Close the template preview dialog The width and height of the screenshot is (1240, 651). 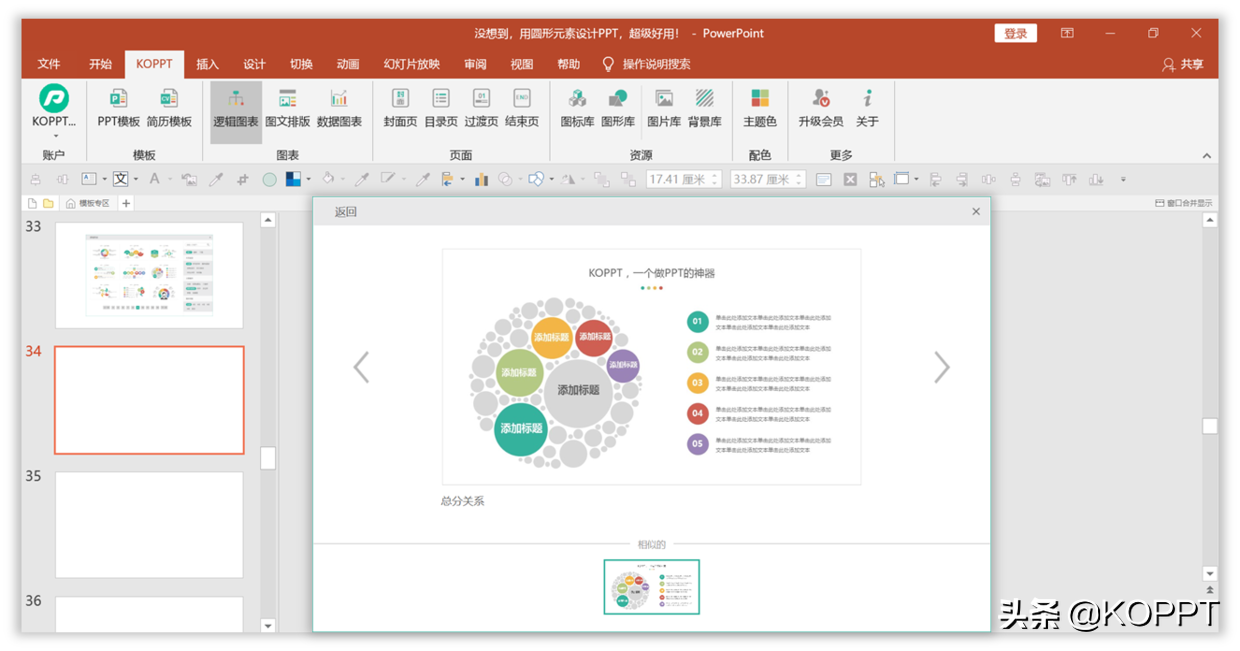pos(976,212)
